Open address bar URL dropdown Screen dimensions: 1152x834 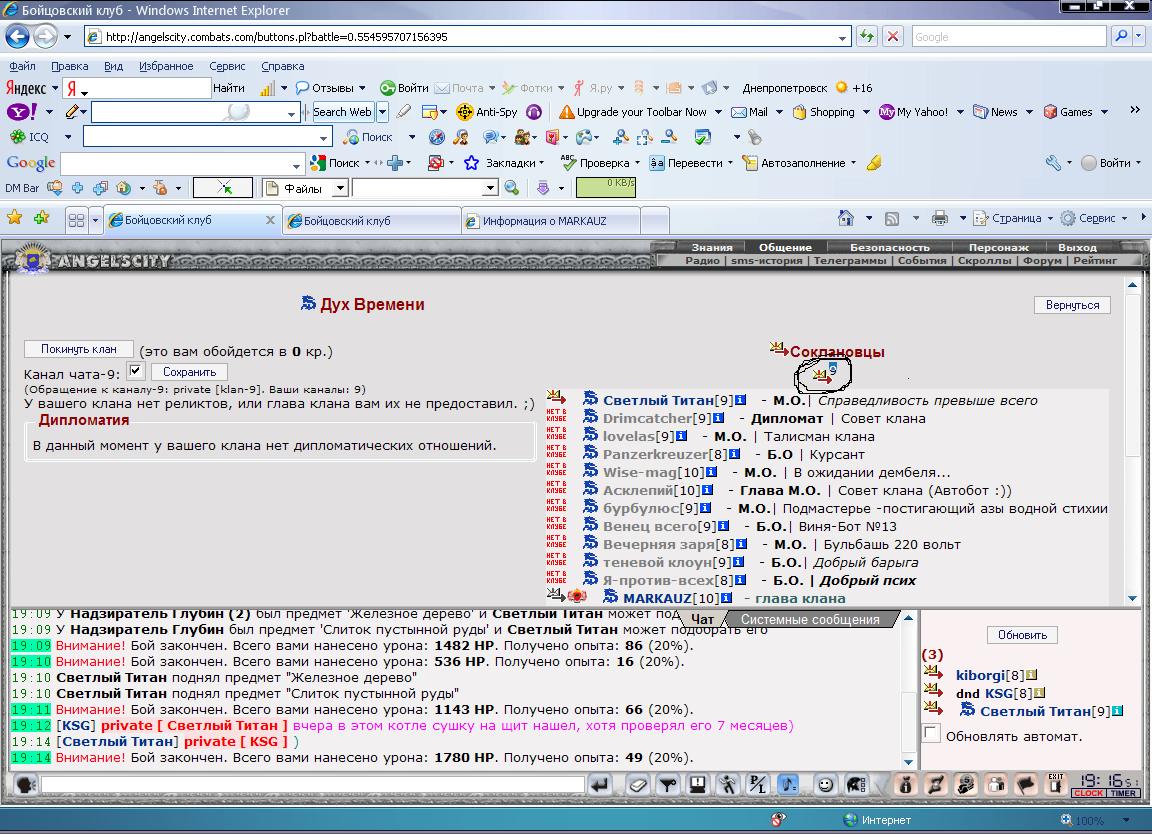tap(842, 37)
